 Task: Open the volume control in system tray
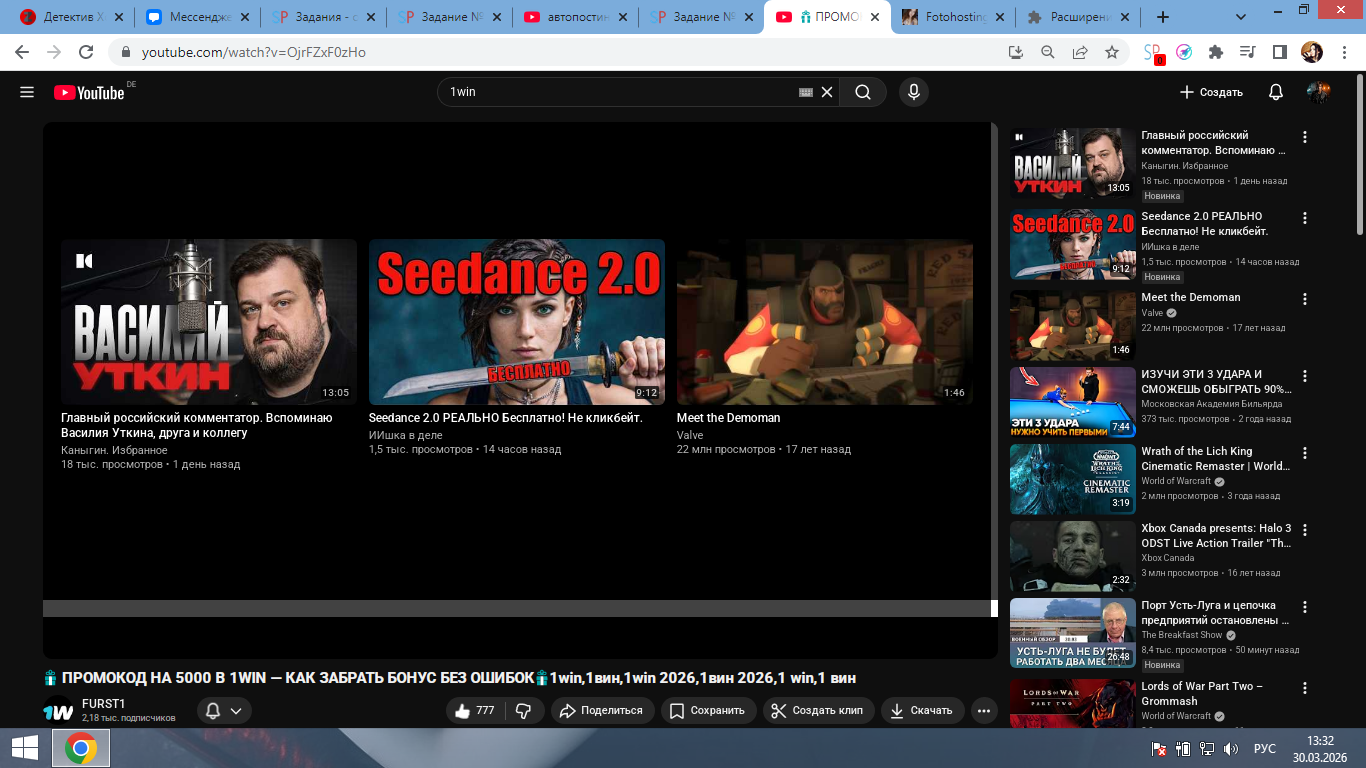(x=1231, y=749)
